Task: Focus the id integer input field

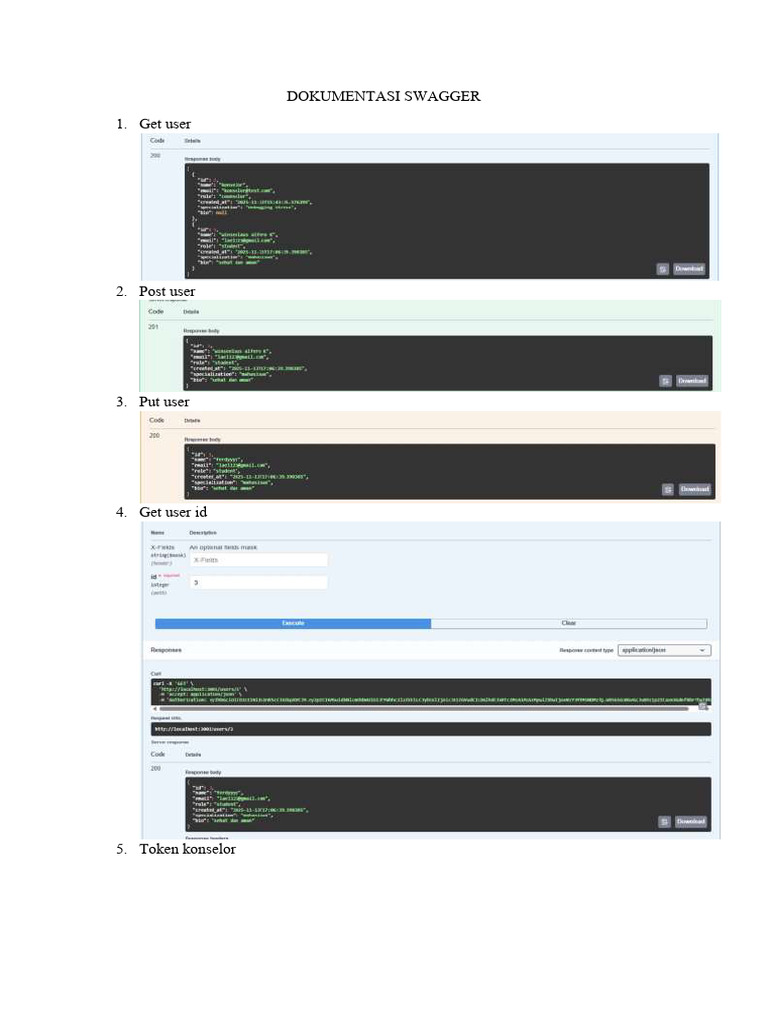Action: 259,583
